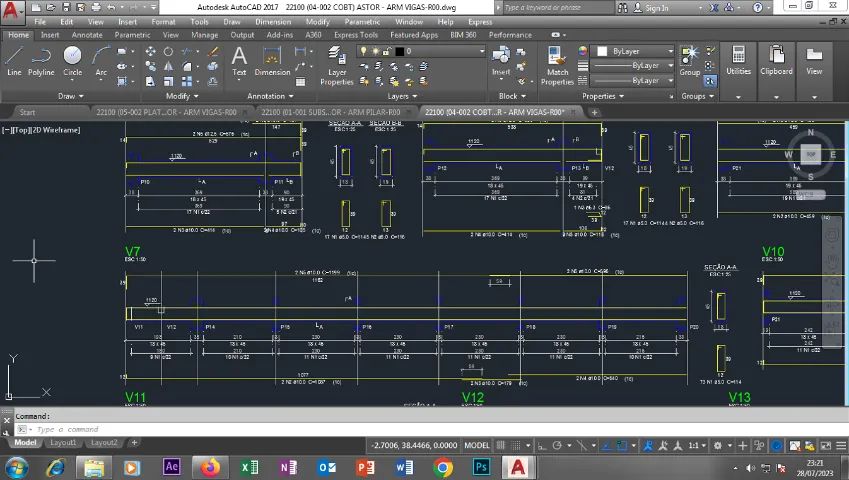Image resolution: width=849 pixels, height=480 pixels.
Task: Toggle polar tracking in status bar
Action: (557, 445)
